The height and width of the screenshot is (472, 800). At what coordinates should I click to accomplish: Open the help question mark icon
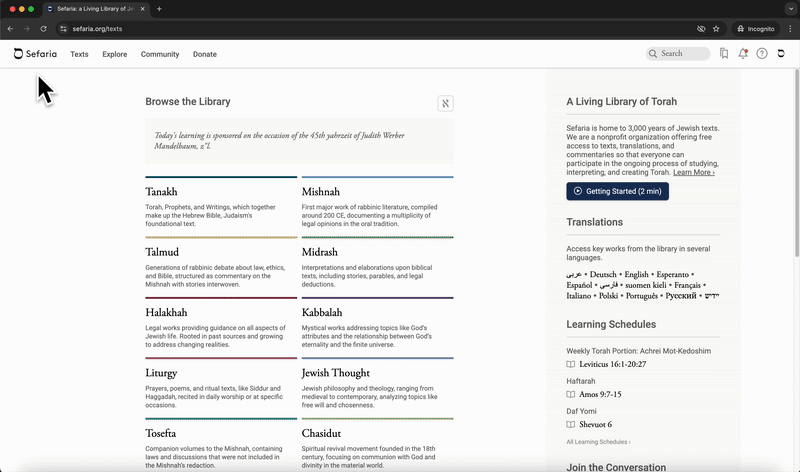[762, 54]
